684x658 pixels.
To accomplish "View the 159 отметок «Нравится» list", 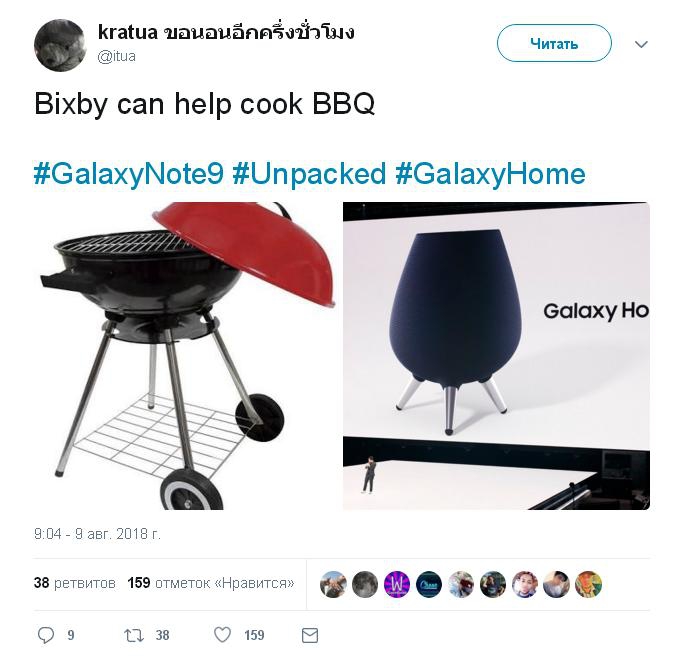I will tap(211, 583).
